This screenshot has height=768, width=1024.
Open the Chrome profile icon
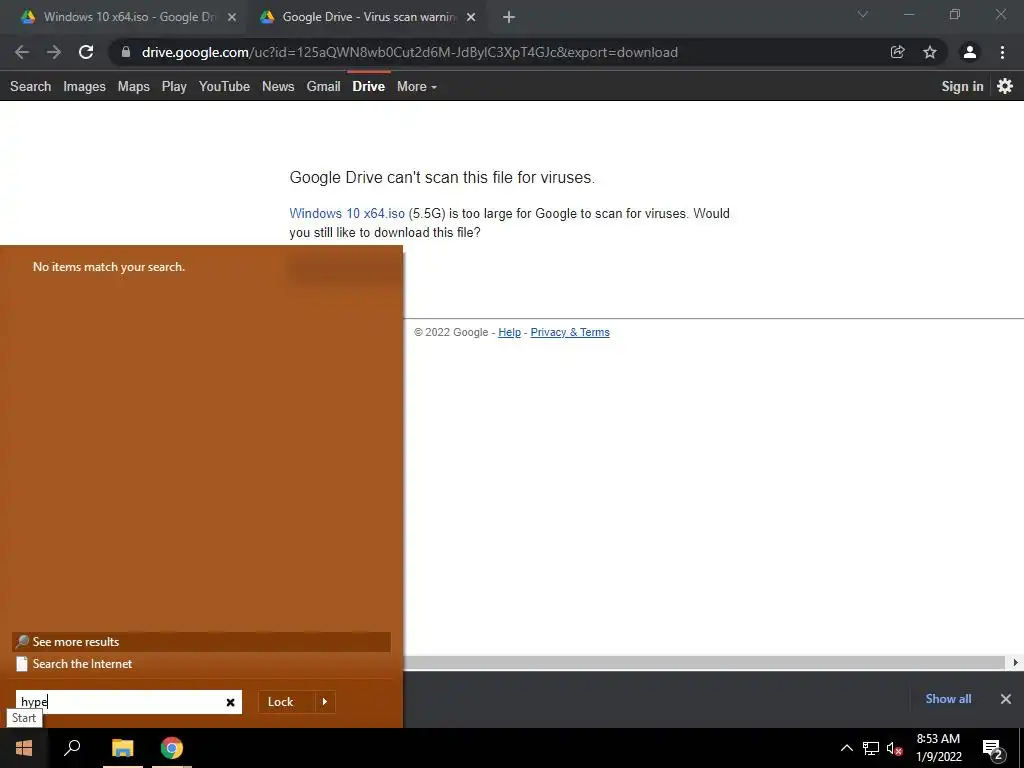coord(970,52)
